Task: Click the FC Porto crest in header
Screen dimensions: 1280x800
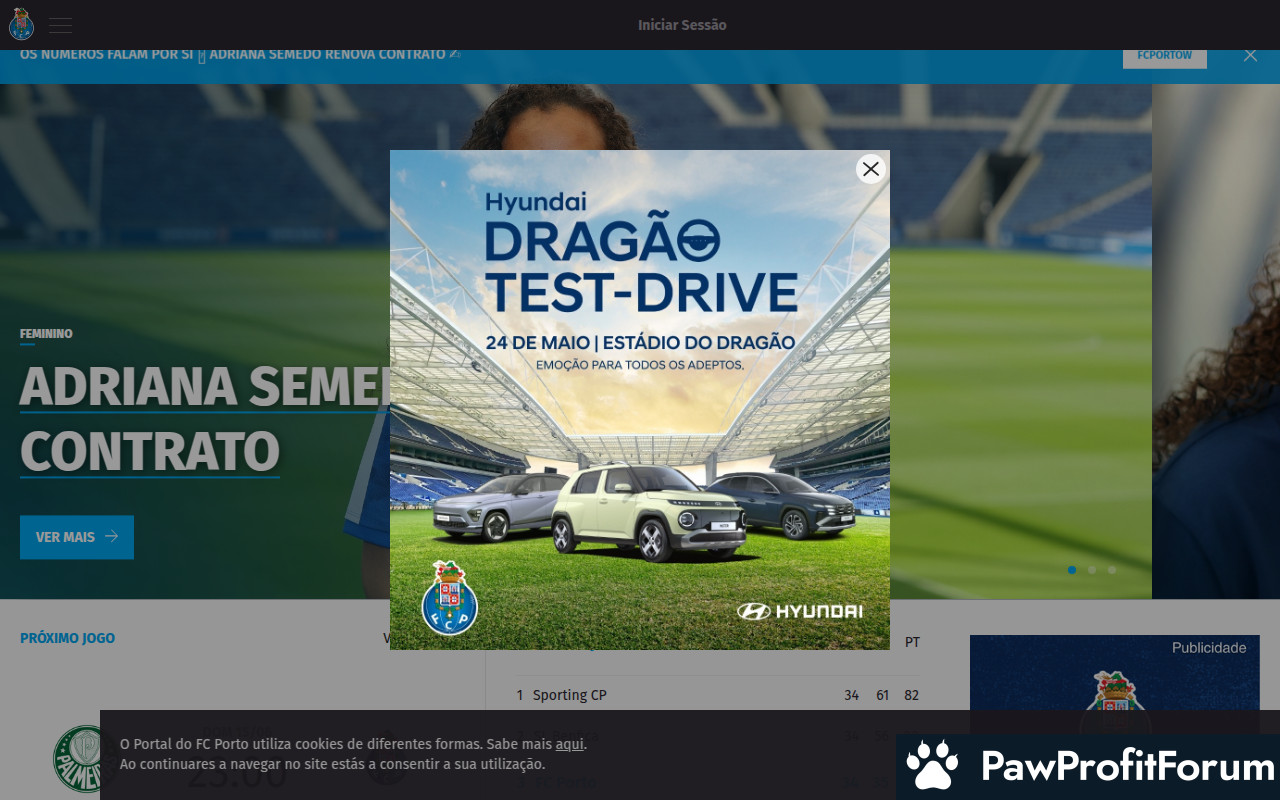Action: (21, 24)
